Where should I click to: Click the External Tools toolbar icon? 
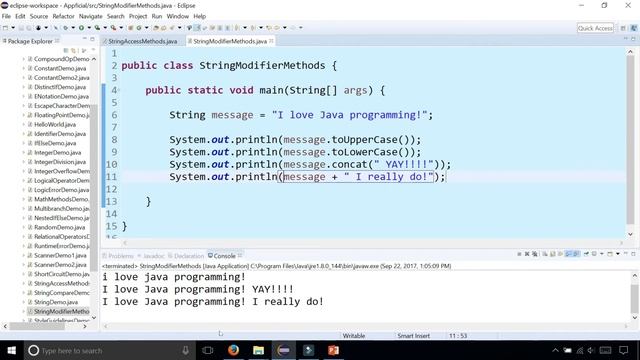click(113, 28)
